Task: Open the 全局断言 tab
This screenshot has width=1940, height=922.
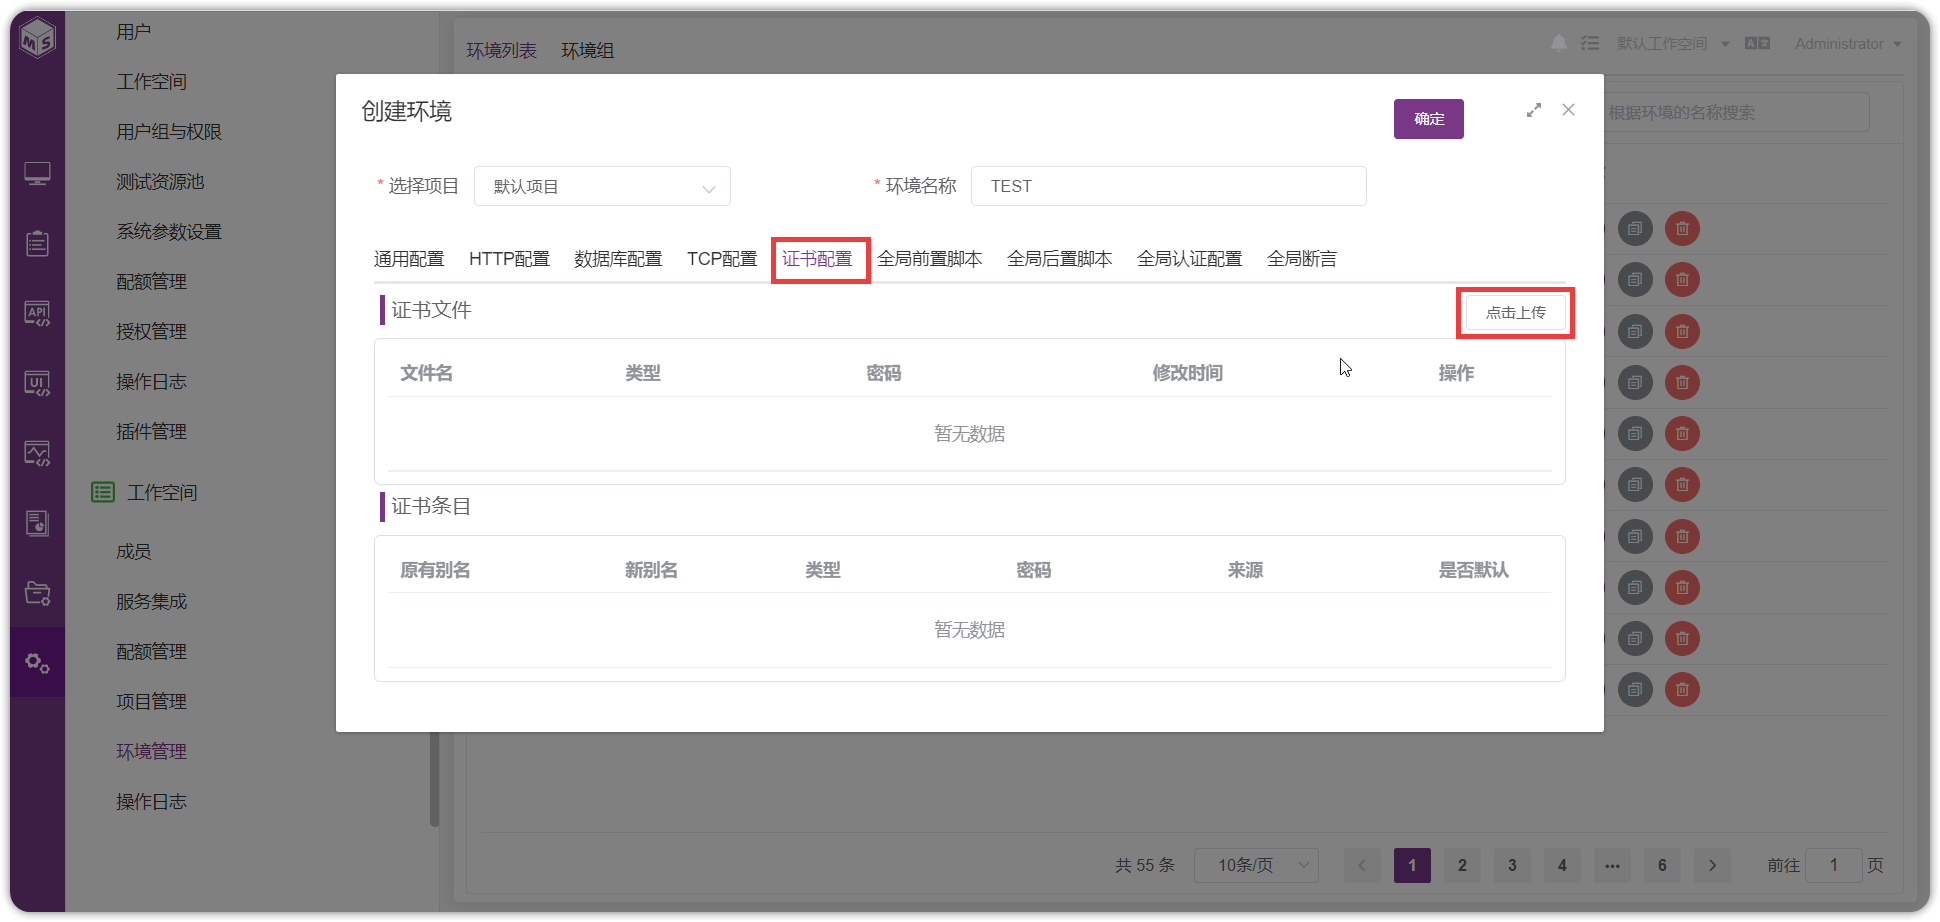Action: pos(1302,259)
